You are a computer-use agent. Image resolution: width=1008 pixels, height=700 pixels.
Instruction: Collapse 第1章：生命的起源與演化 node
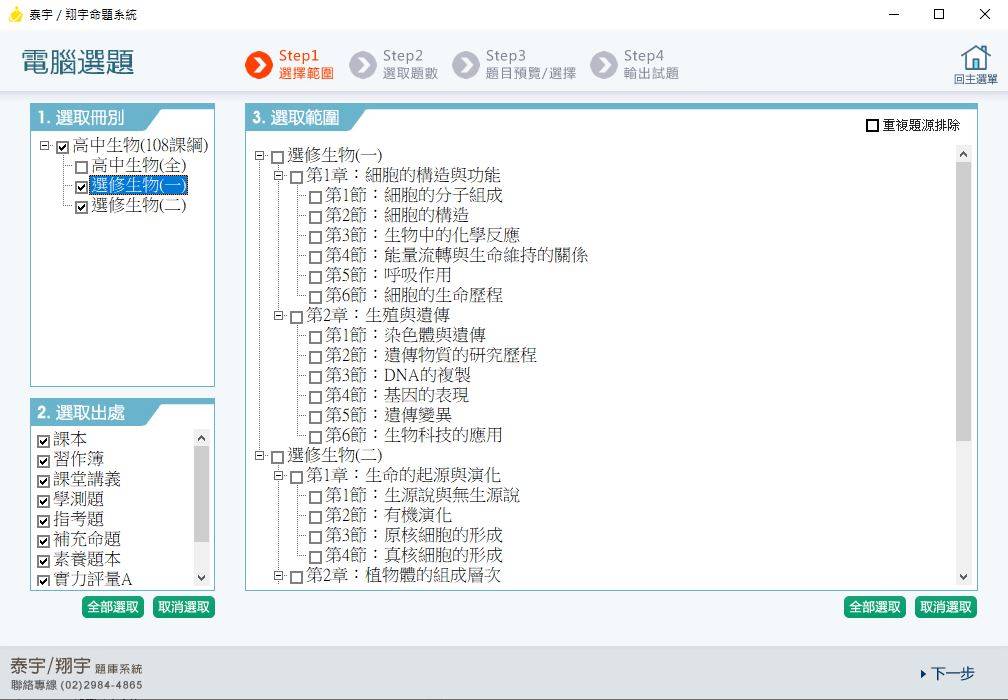(x=278, y=476)
